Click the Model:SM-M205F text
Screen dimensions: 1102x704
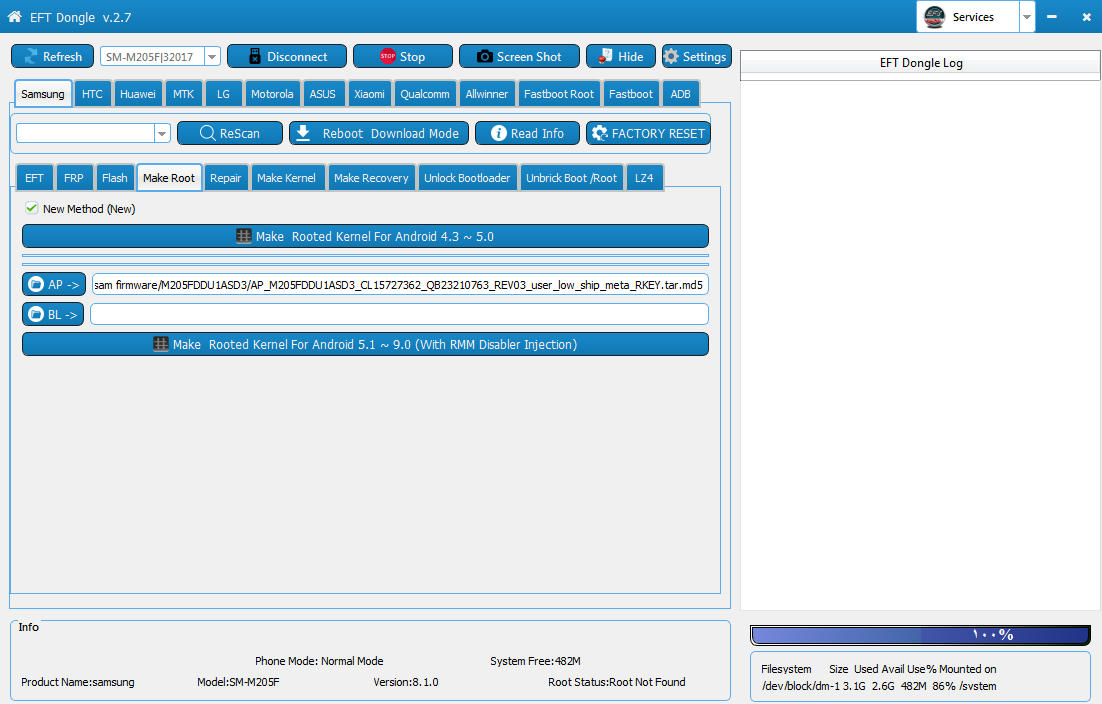click(238, 682)
